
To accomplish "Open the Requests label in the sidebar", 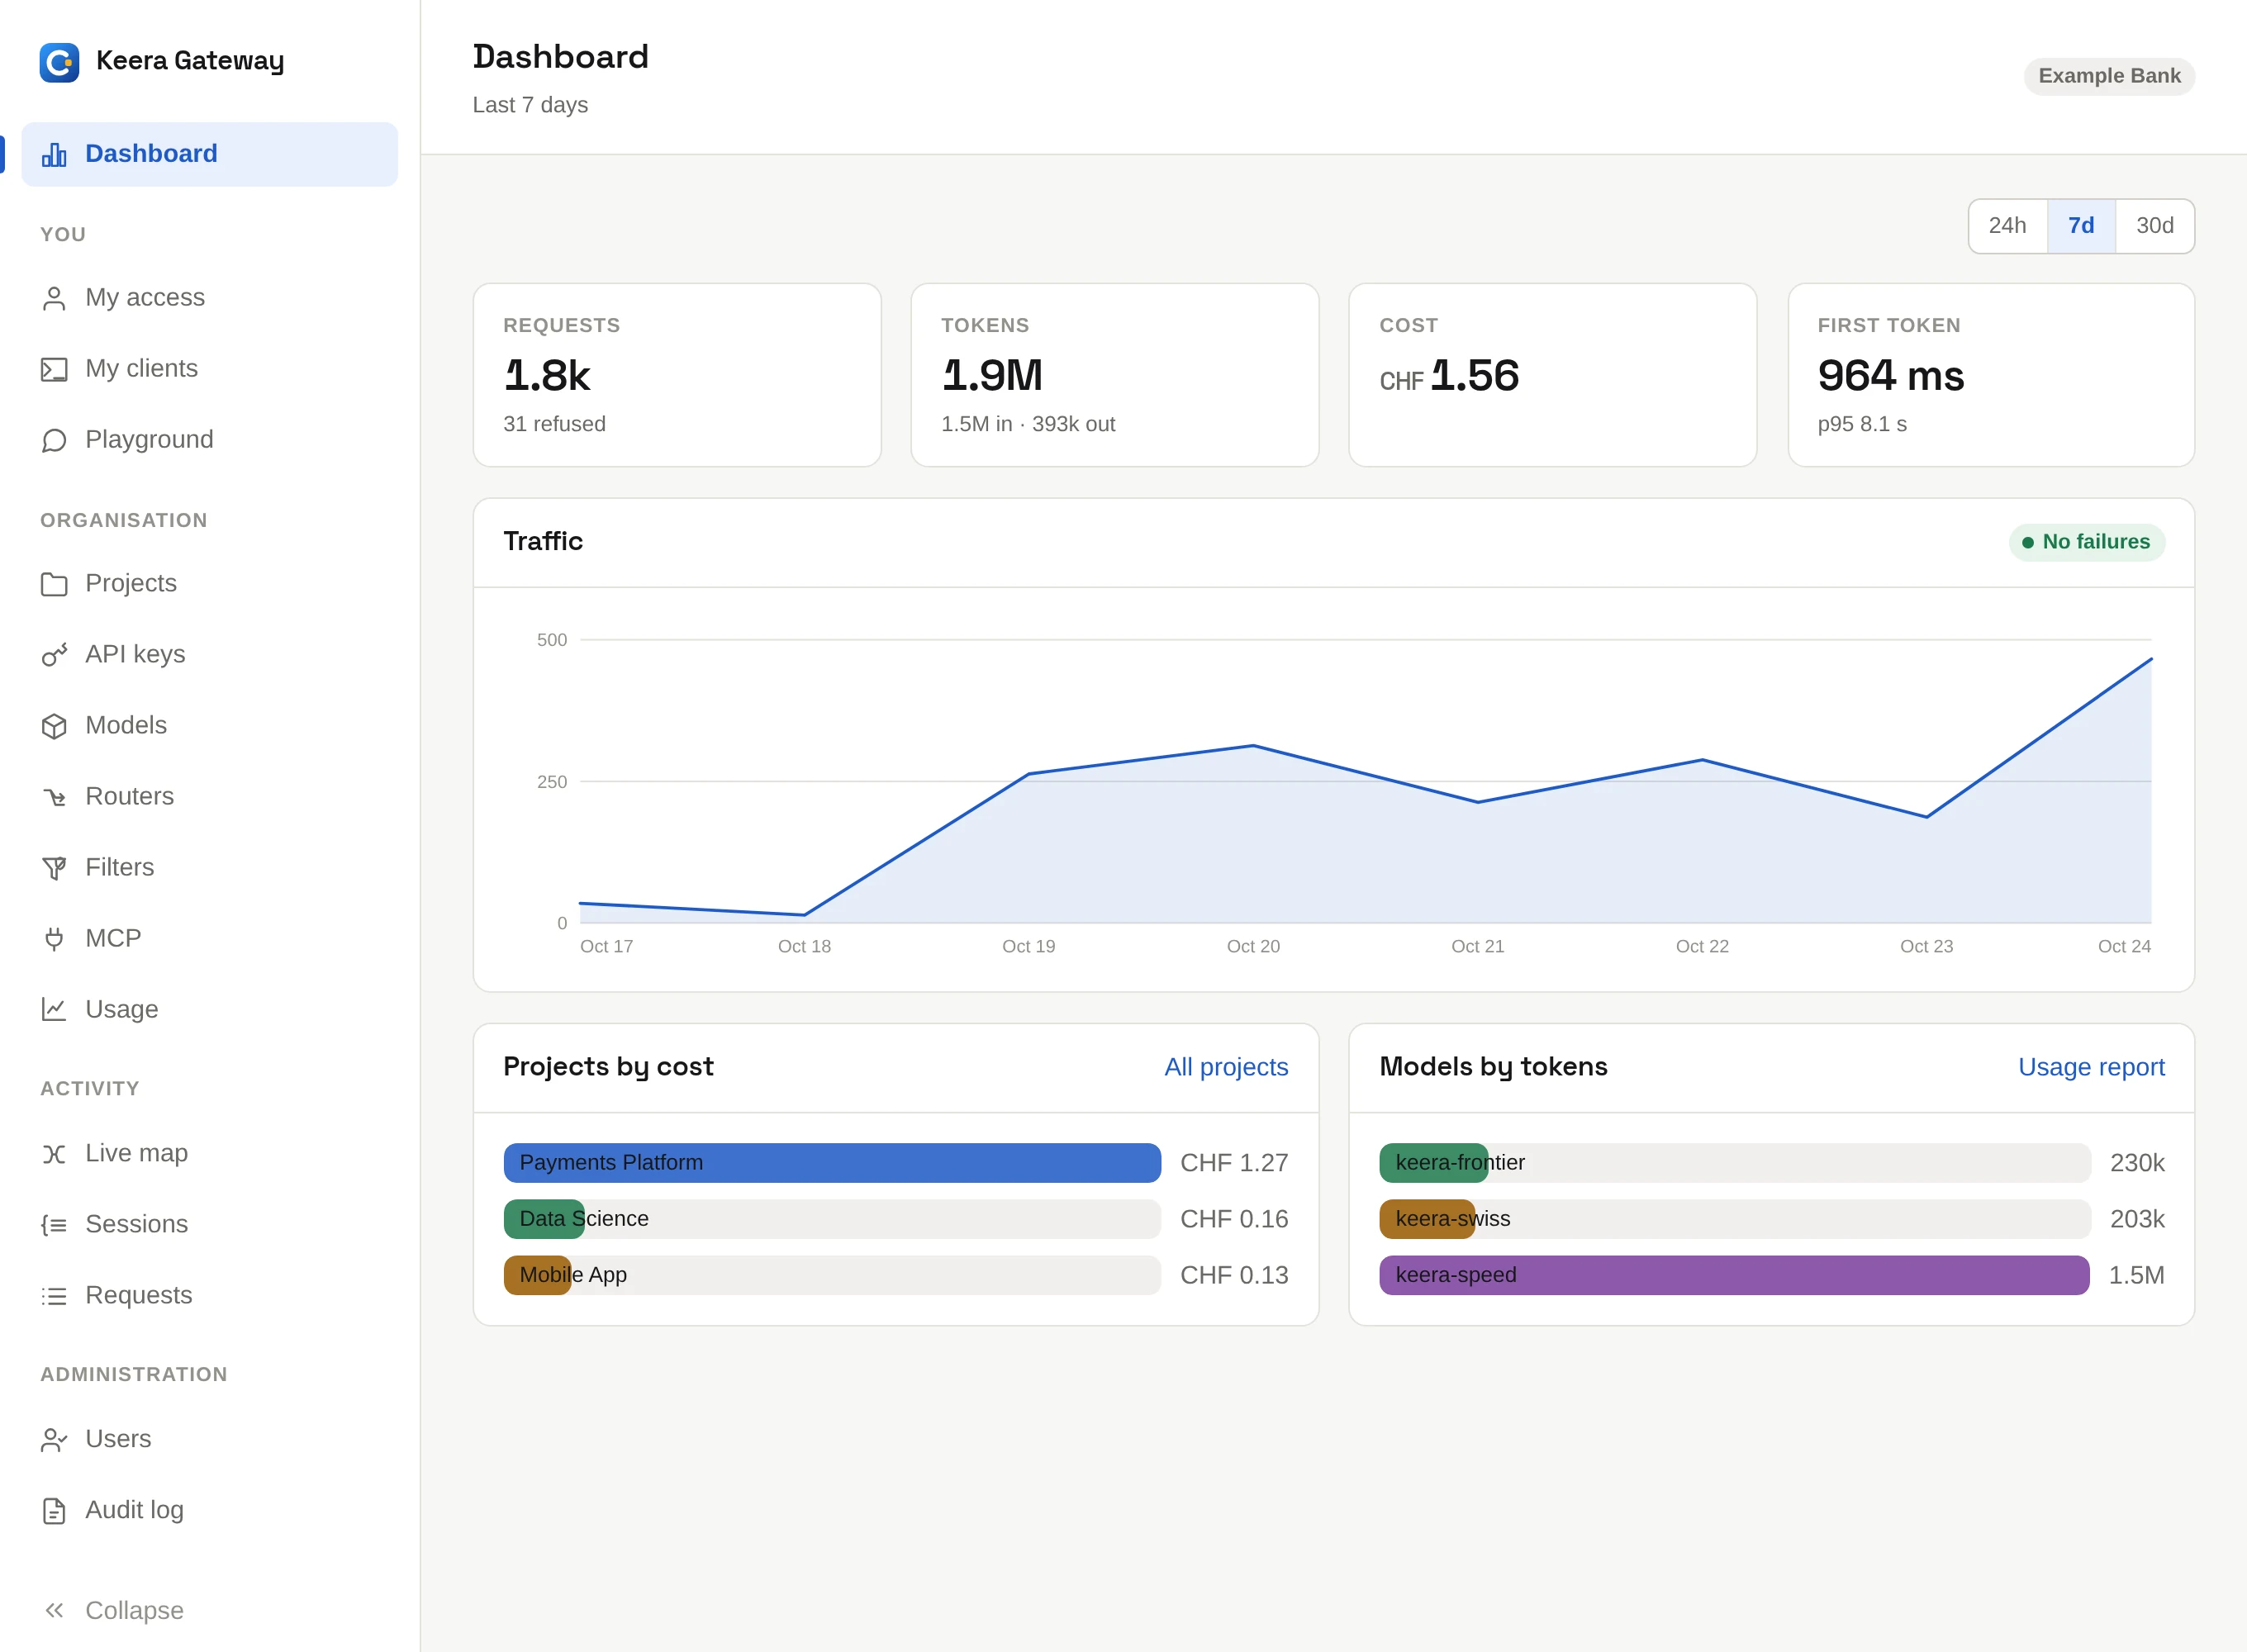I will [x=139, y=1295].
